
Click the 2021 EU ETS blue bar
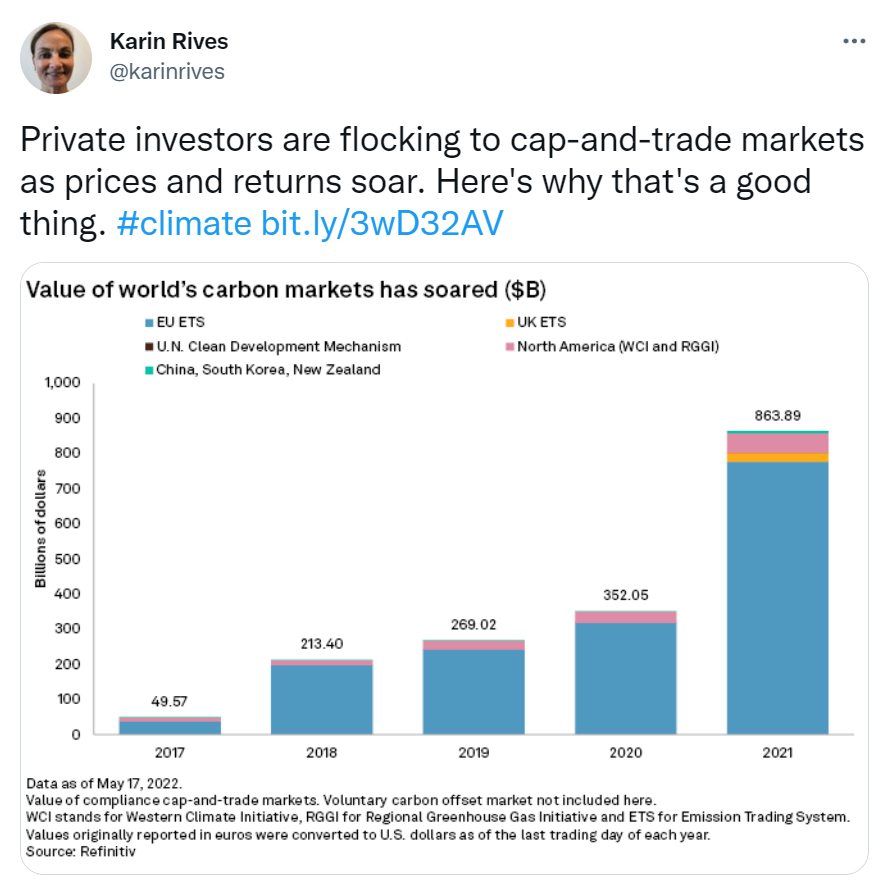coord(778,598)
